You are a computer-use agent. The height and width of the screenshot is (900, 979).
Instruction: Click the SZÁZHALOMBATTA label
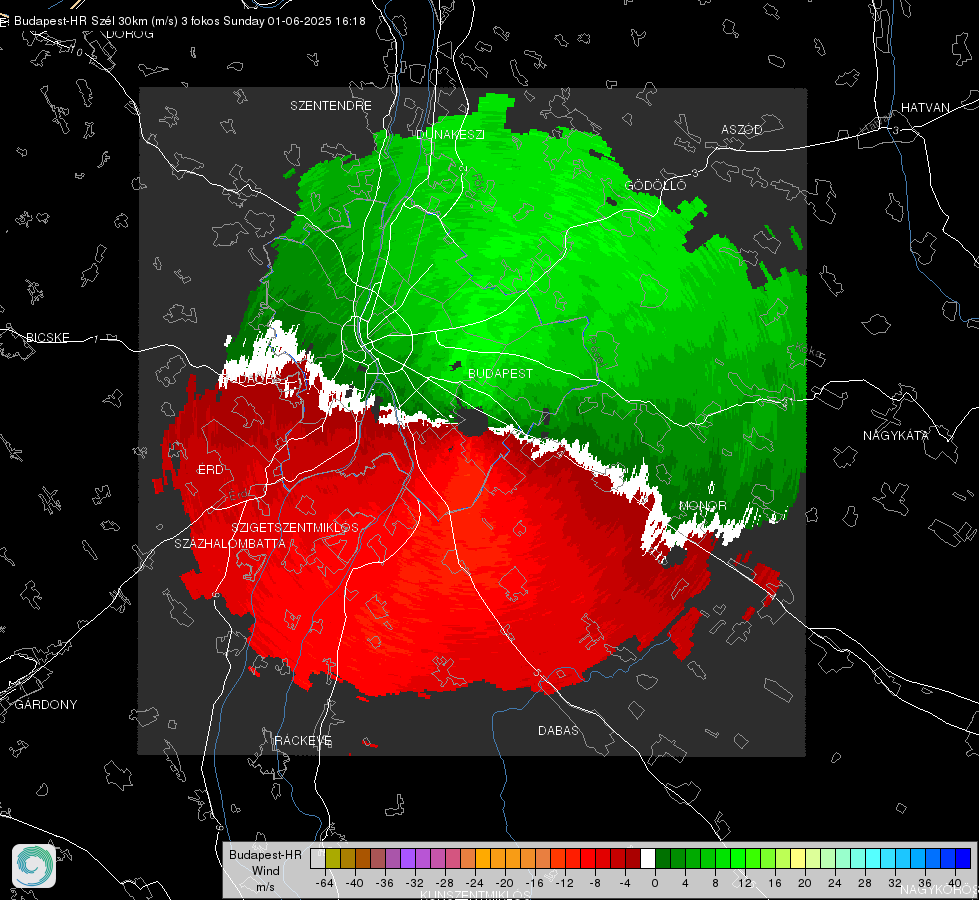click(230, 543)
